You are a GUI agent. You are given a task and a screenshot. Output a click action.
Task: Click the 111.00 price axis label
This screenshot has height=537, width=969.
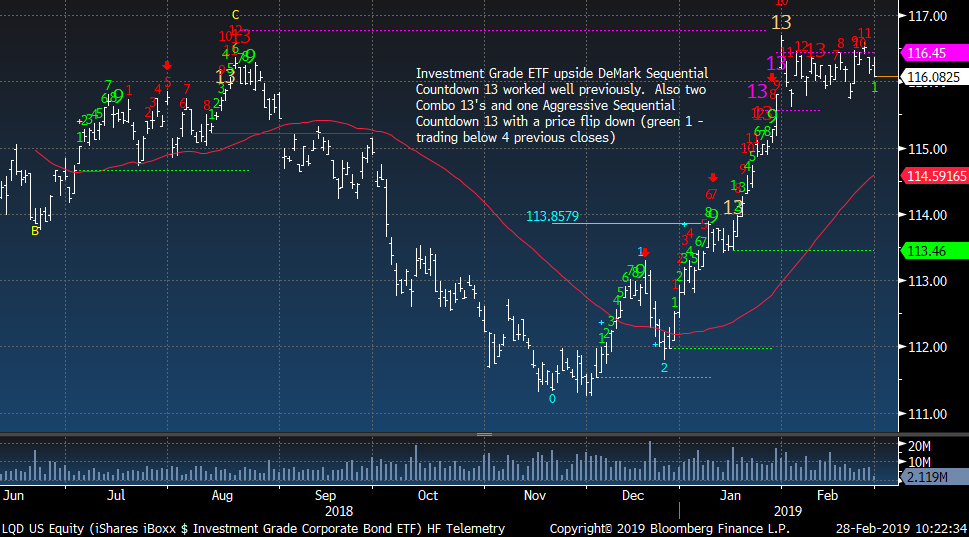pos(927,414)
